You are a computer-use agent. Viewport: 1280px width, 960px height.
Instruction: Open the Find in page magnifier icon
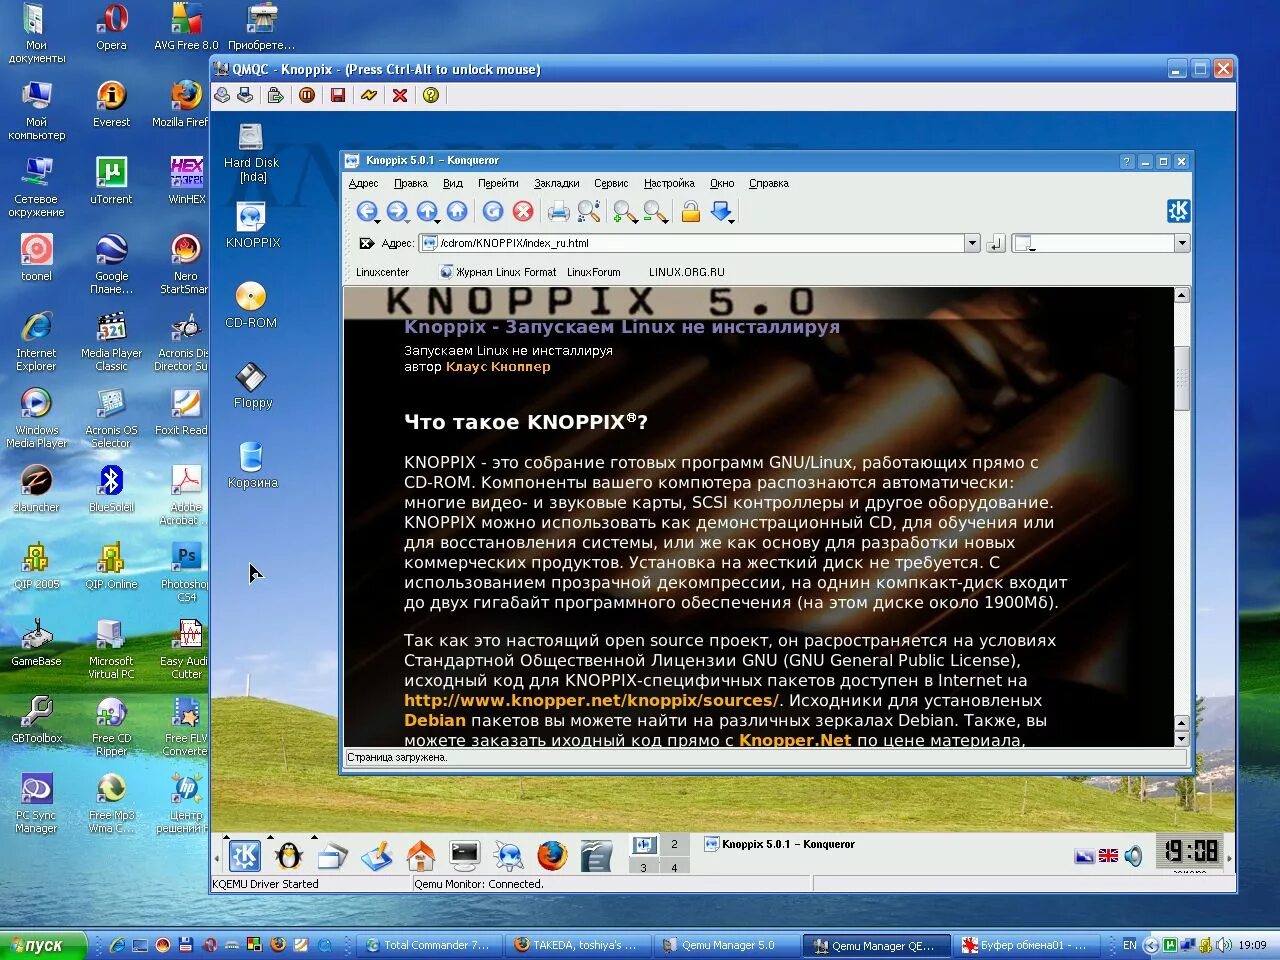pos(589,211)
